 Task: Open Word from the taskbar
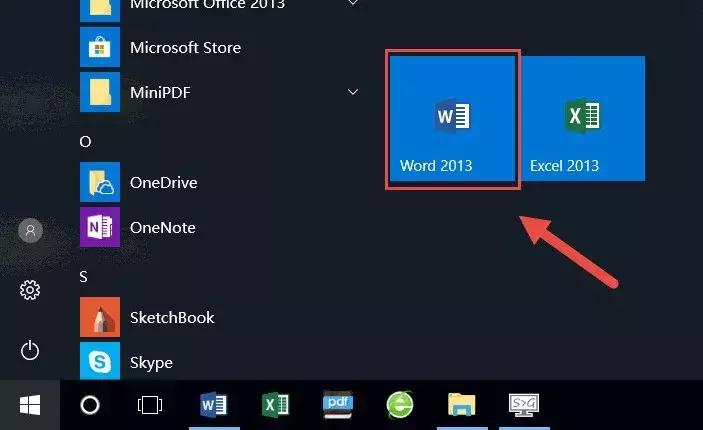tap(214, 405)
